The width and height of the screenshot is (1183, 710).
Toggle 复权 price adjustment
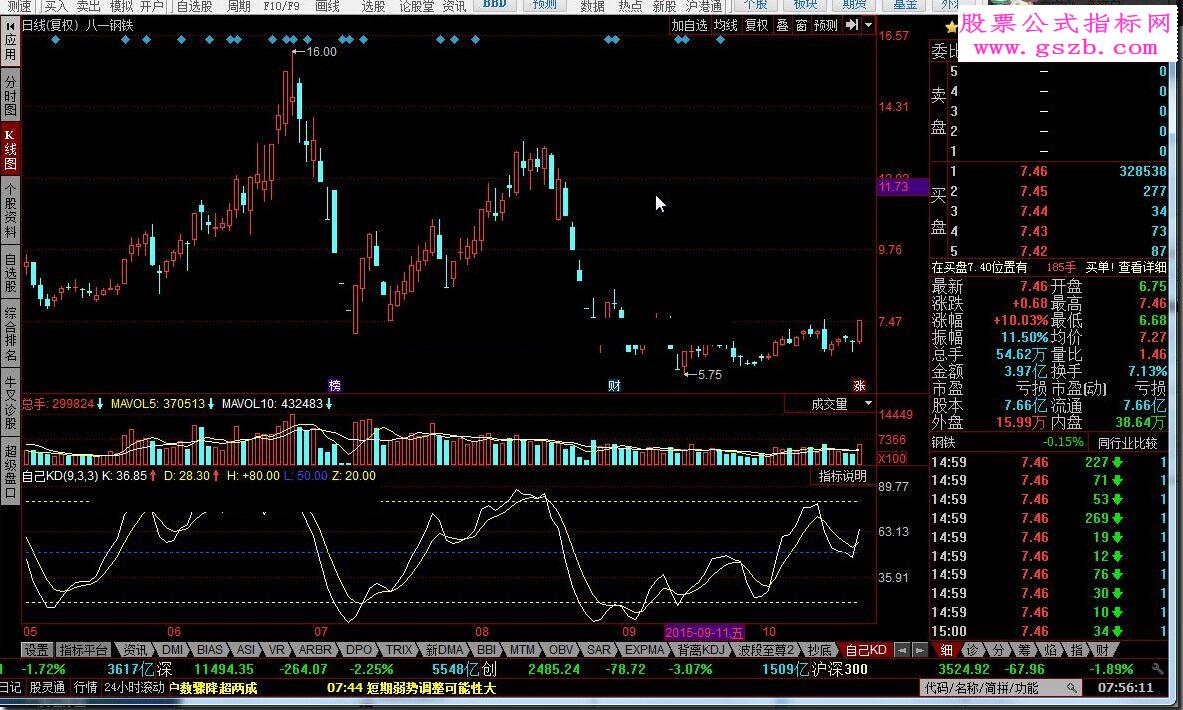(756, 25)
